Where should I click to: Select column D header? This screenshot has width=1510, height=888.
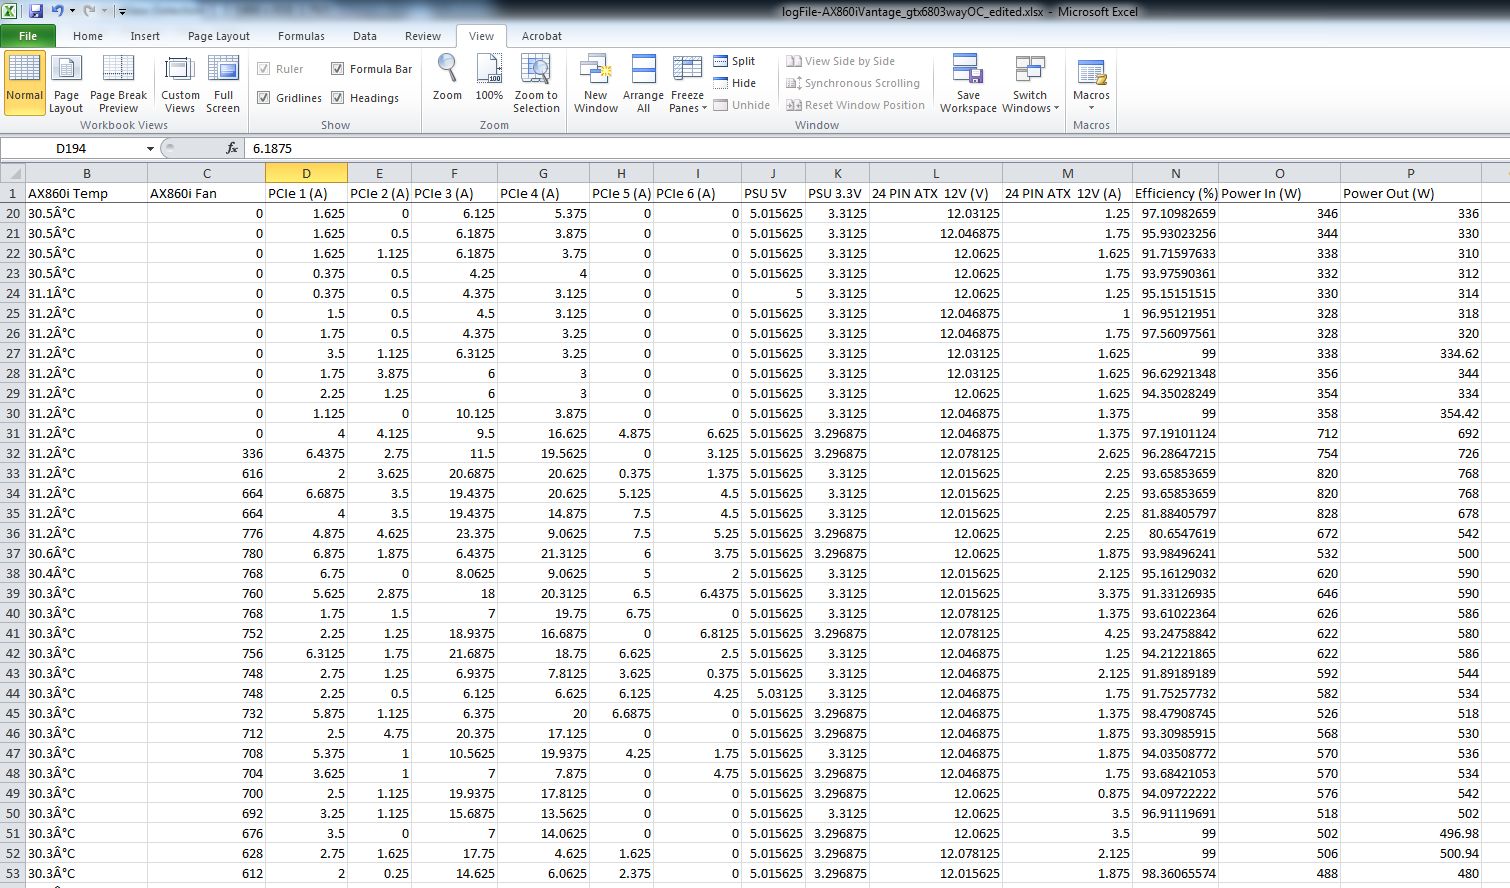pos(306,173)
